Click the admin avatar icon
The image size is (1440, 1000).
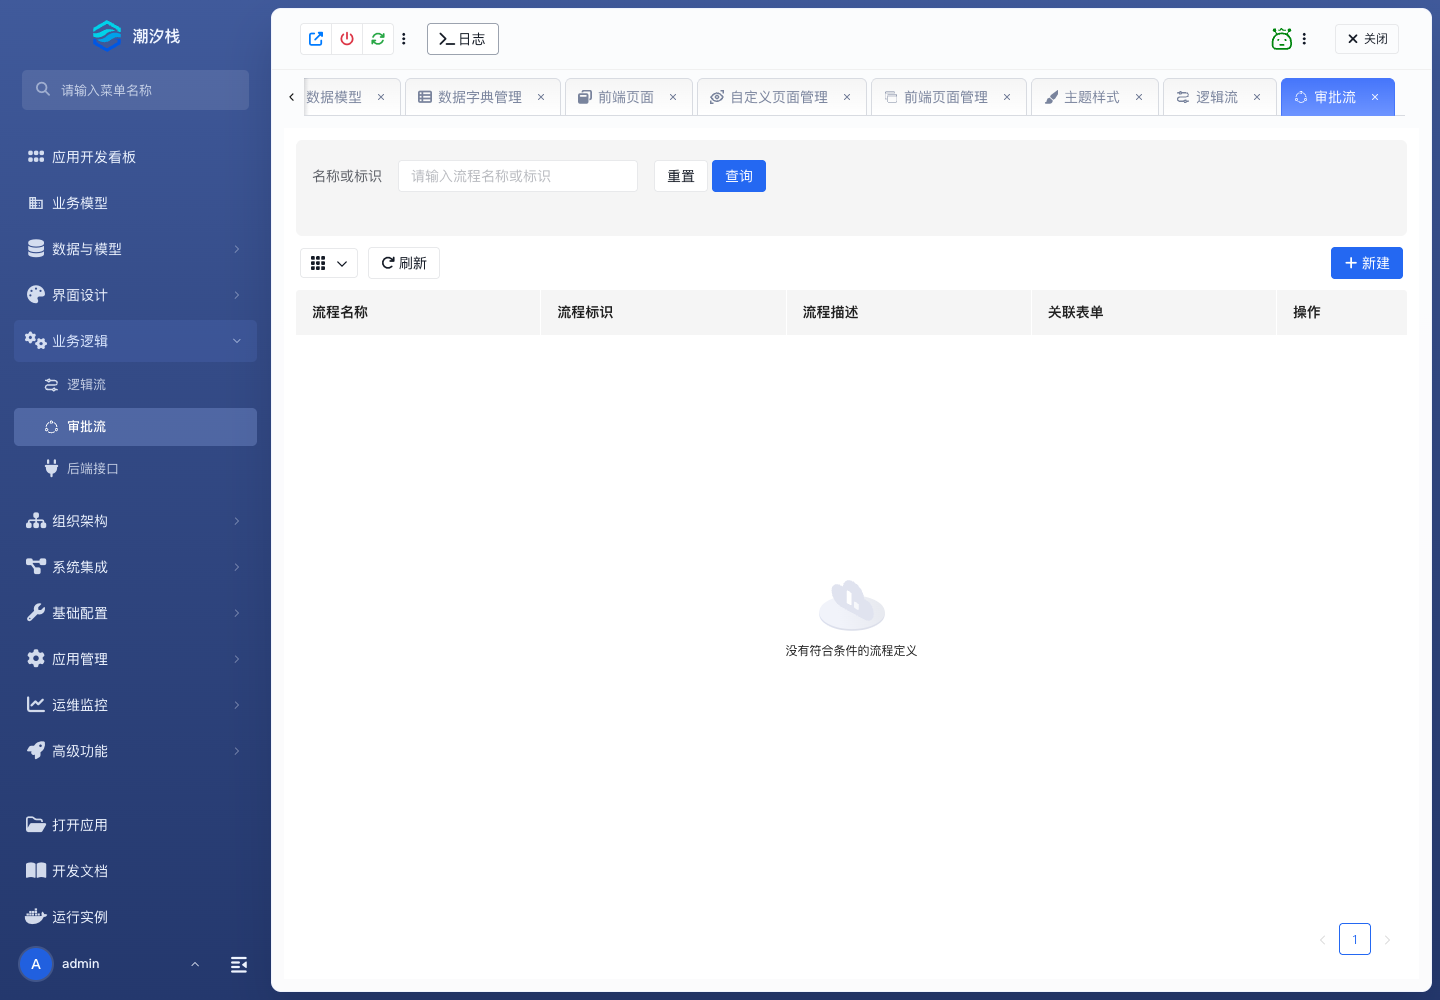pos(36,964)
